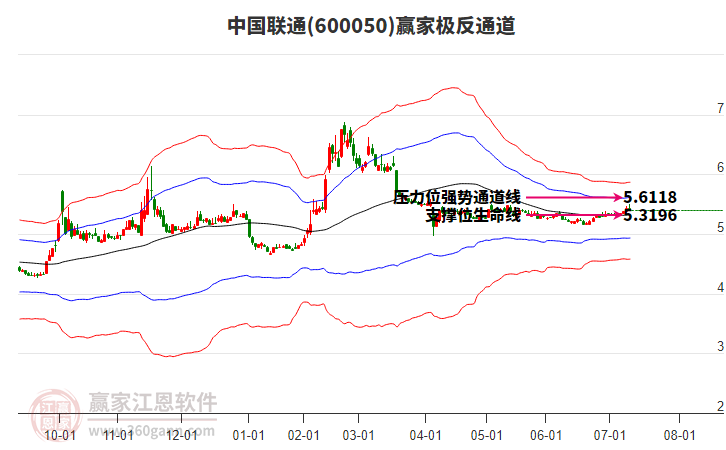Click the 04-01 date axis label
The width and height of the screenshot is (726, 450).
point(426,435)
